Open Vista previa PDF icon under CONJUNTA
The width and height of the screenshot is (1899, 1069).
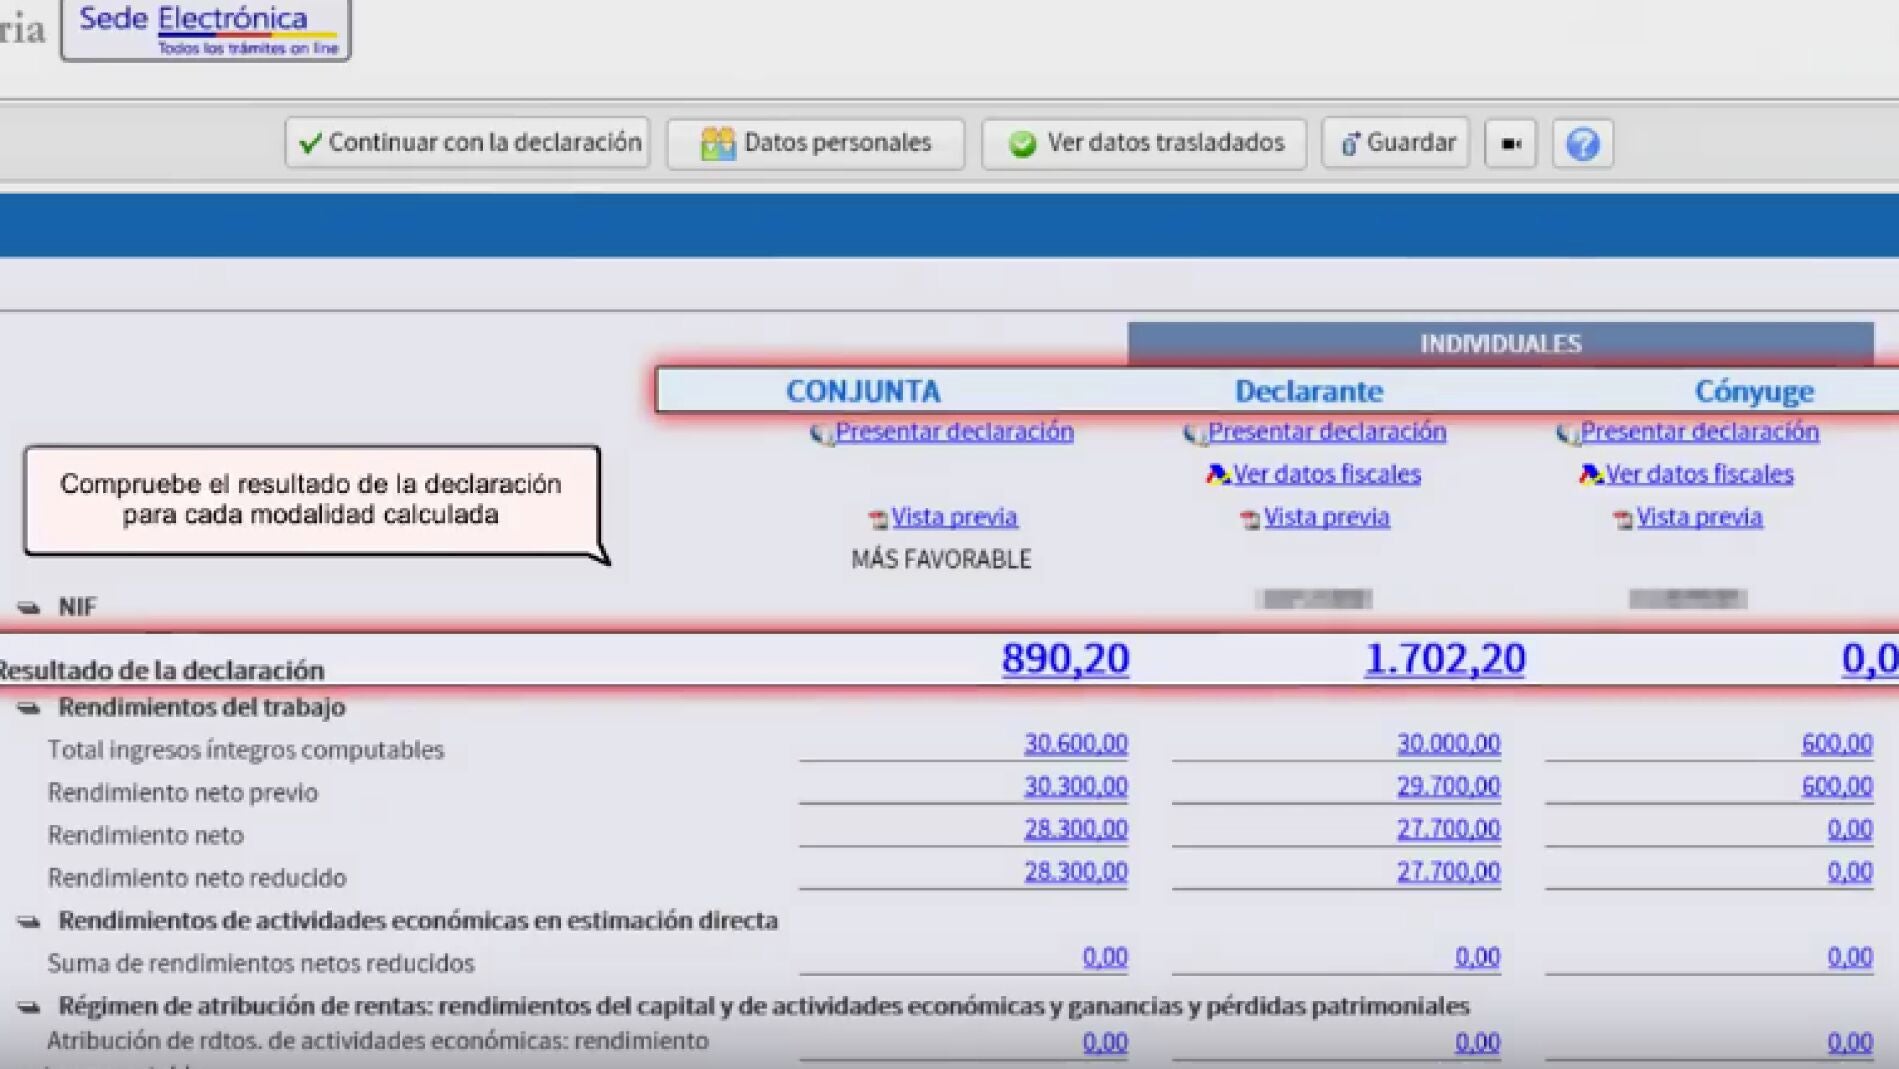pyautogui.click(x=878, y=518)
